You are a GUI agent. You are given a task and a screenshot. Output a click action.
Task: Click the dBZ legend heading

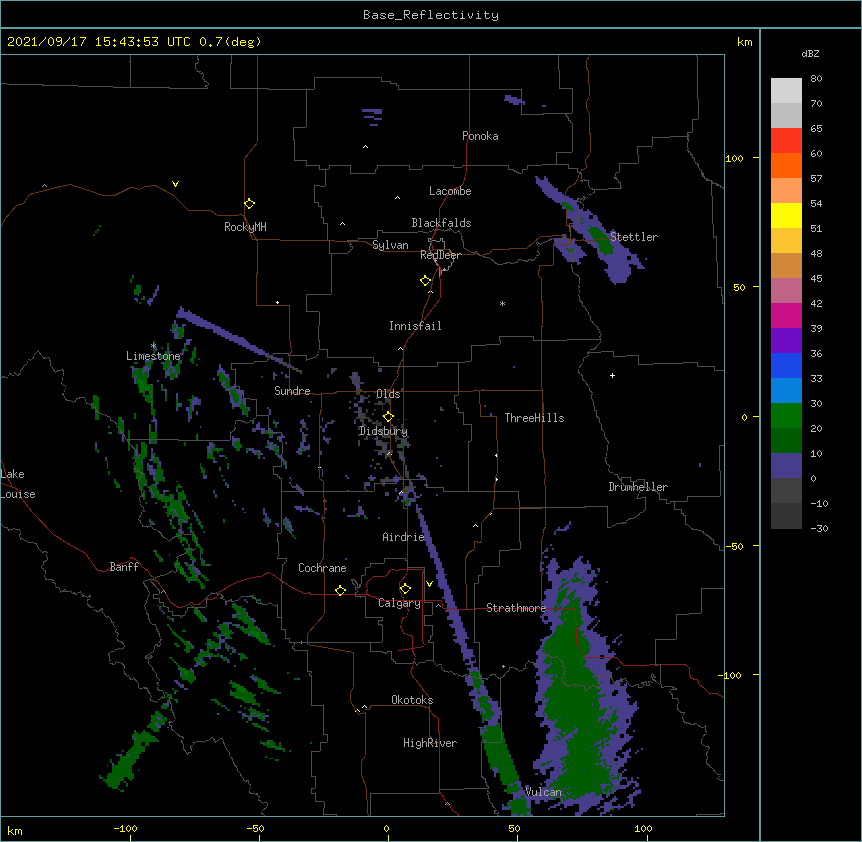coord(810,53)
